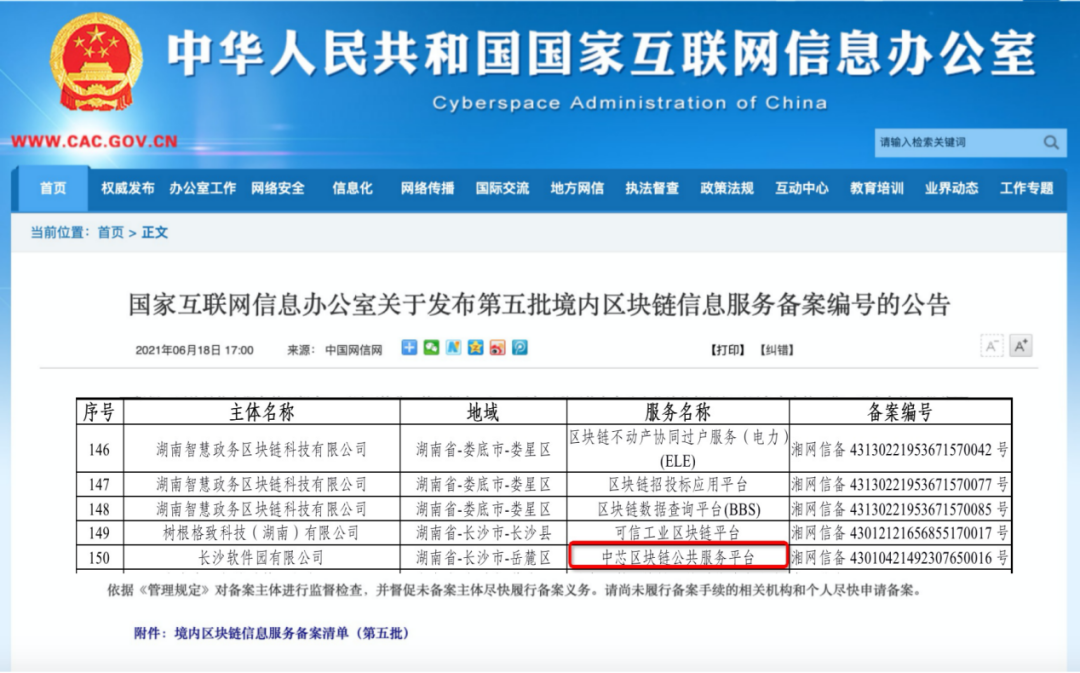Screen dimensions: 1080x673
Task: Click row number 146 cell
Action: coord(99,449)
